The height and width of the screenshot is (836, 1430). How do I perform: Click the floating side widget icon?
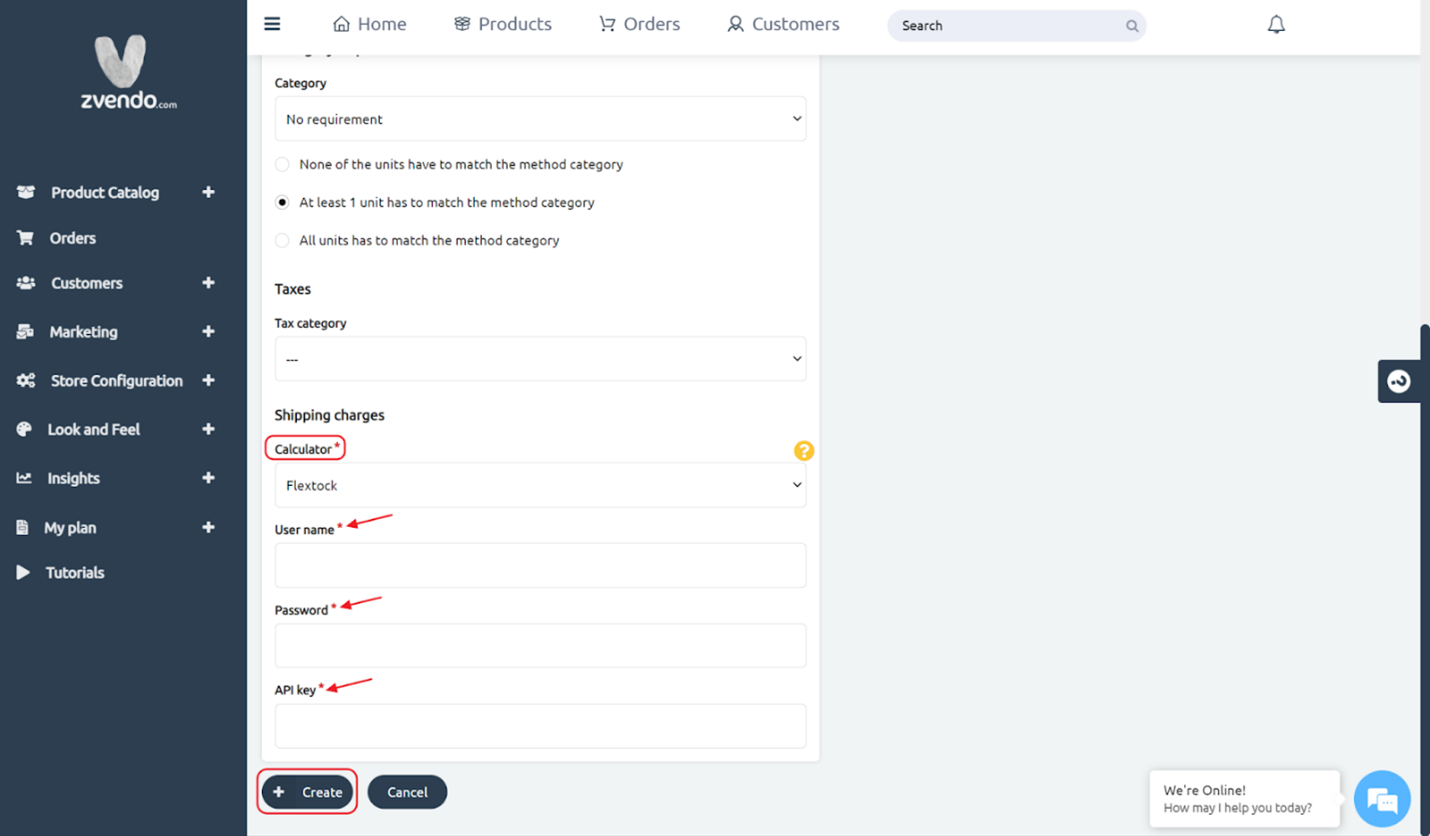point(1398,381)
